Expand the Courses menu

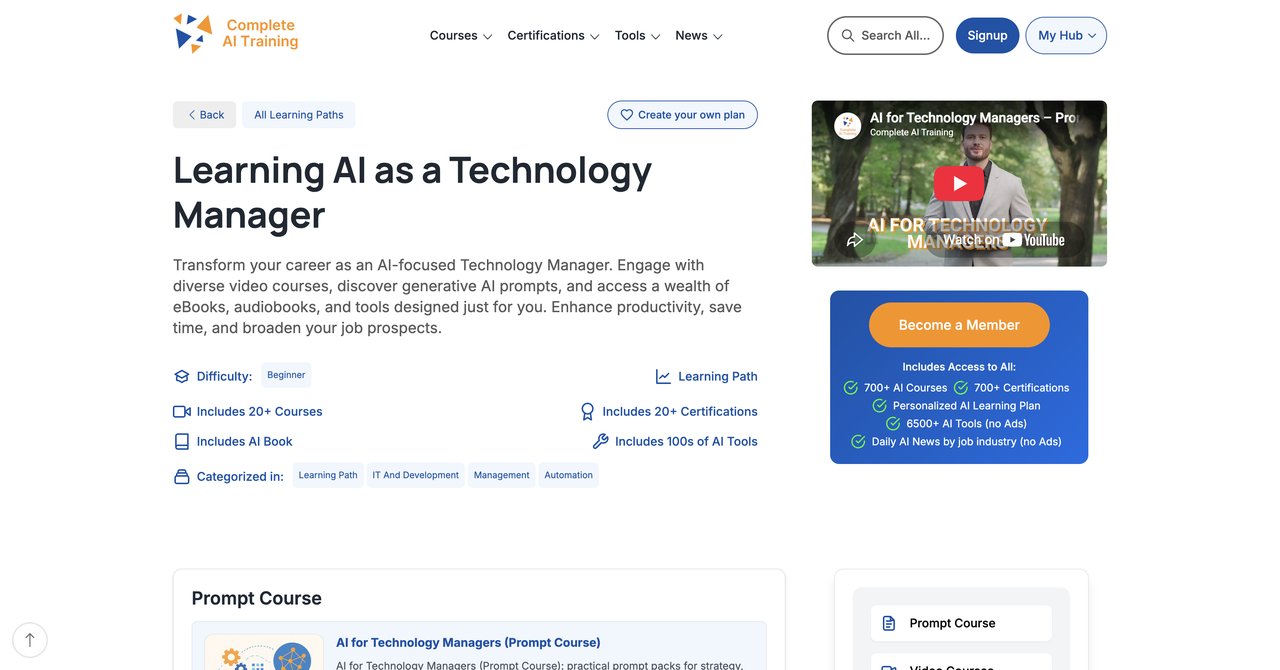coord(461,35)
